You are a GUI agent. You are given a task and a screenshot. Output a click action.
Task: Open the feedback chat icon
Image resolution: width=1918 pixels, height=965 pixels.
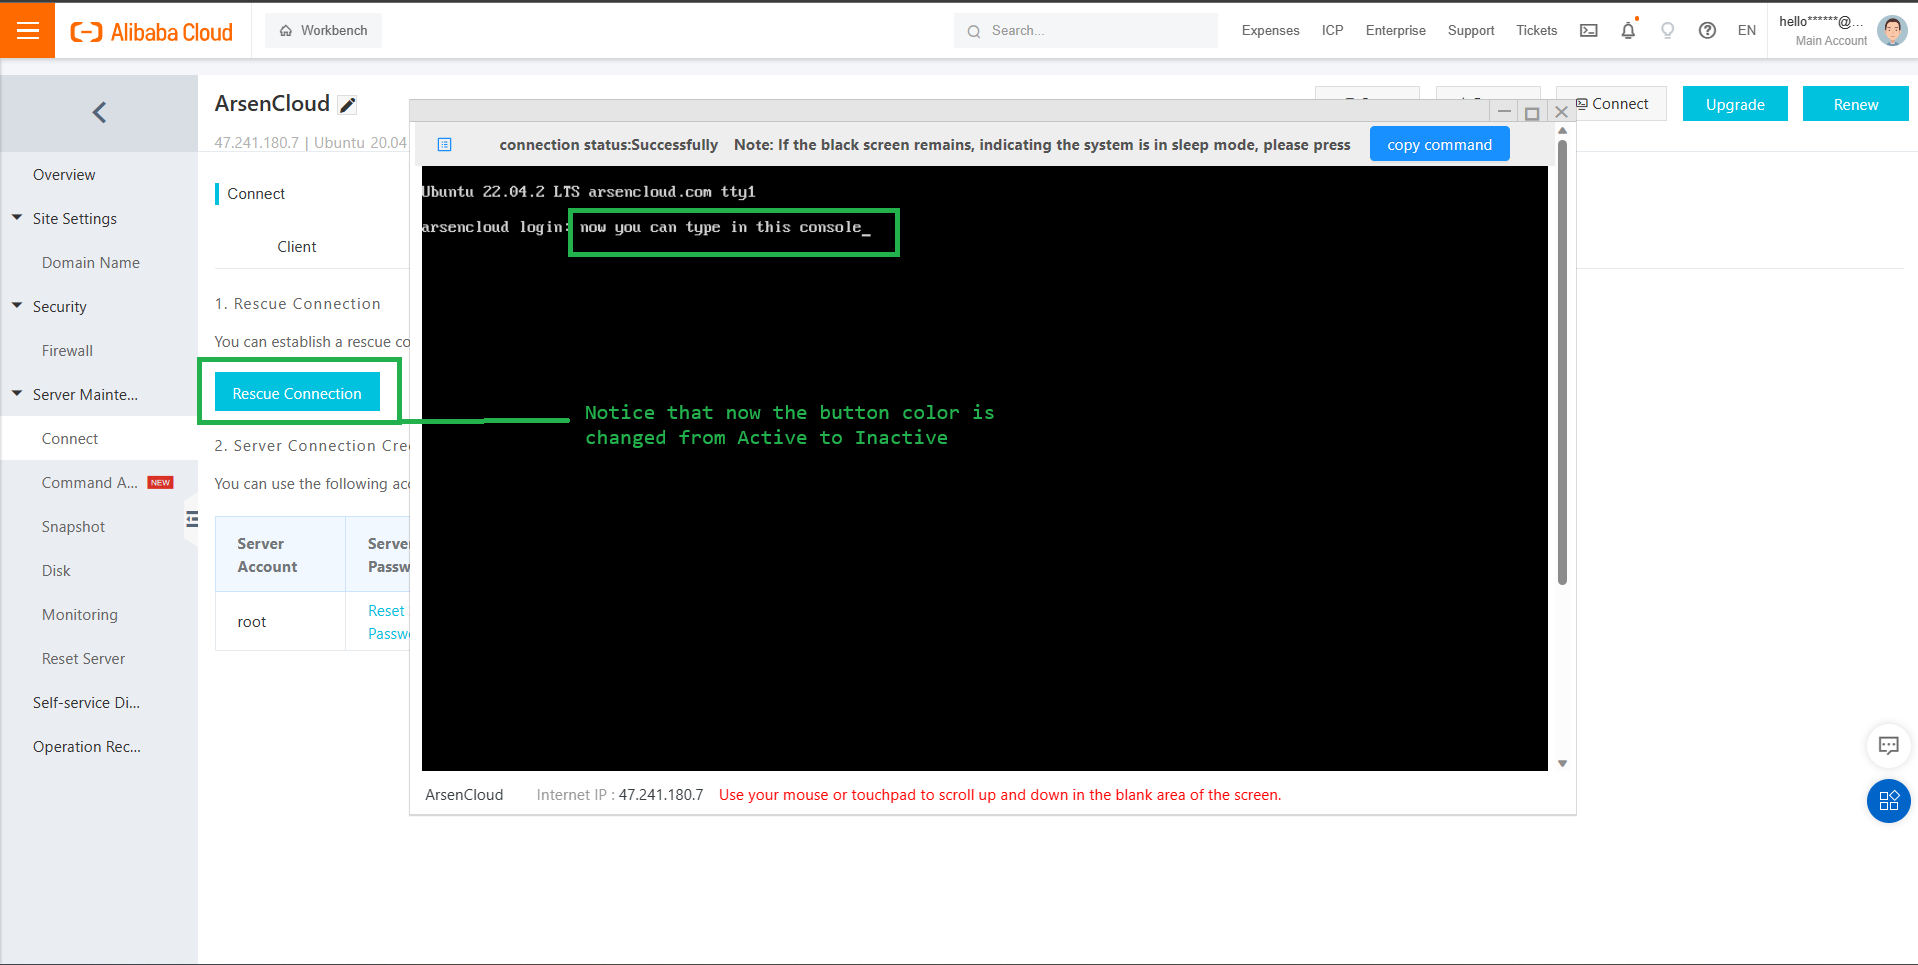(1888, 745)
